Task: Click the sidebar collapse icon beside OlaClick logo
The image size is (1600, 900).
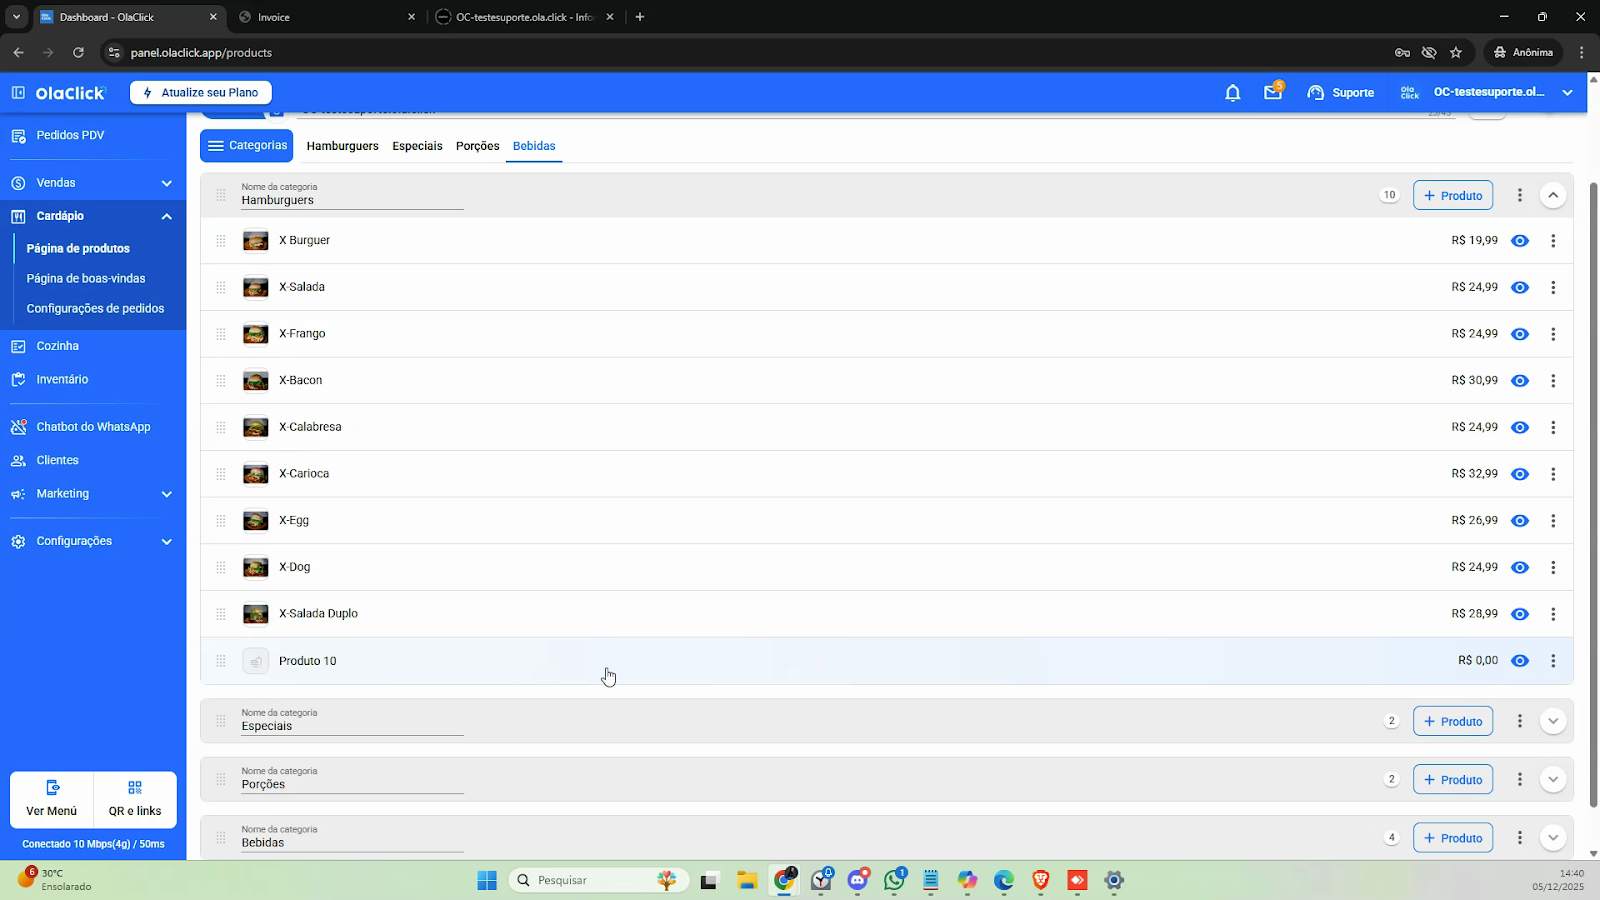Action: 18,93
